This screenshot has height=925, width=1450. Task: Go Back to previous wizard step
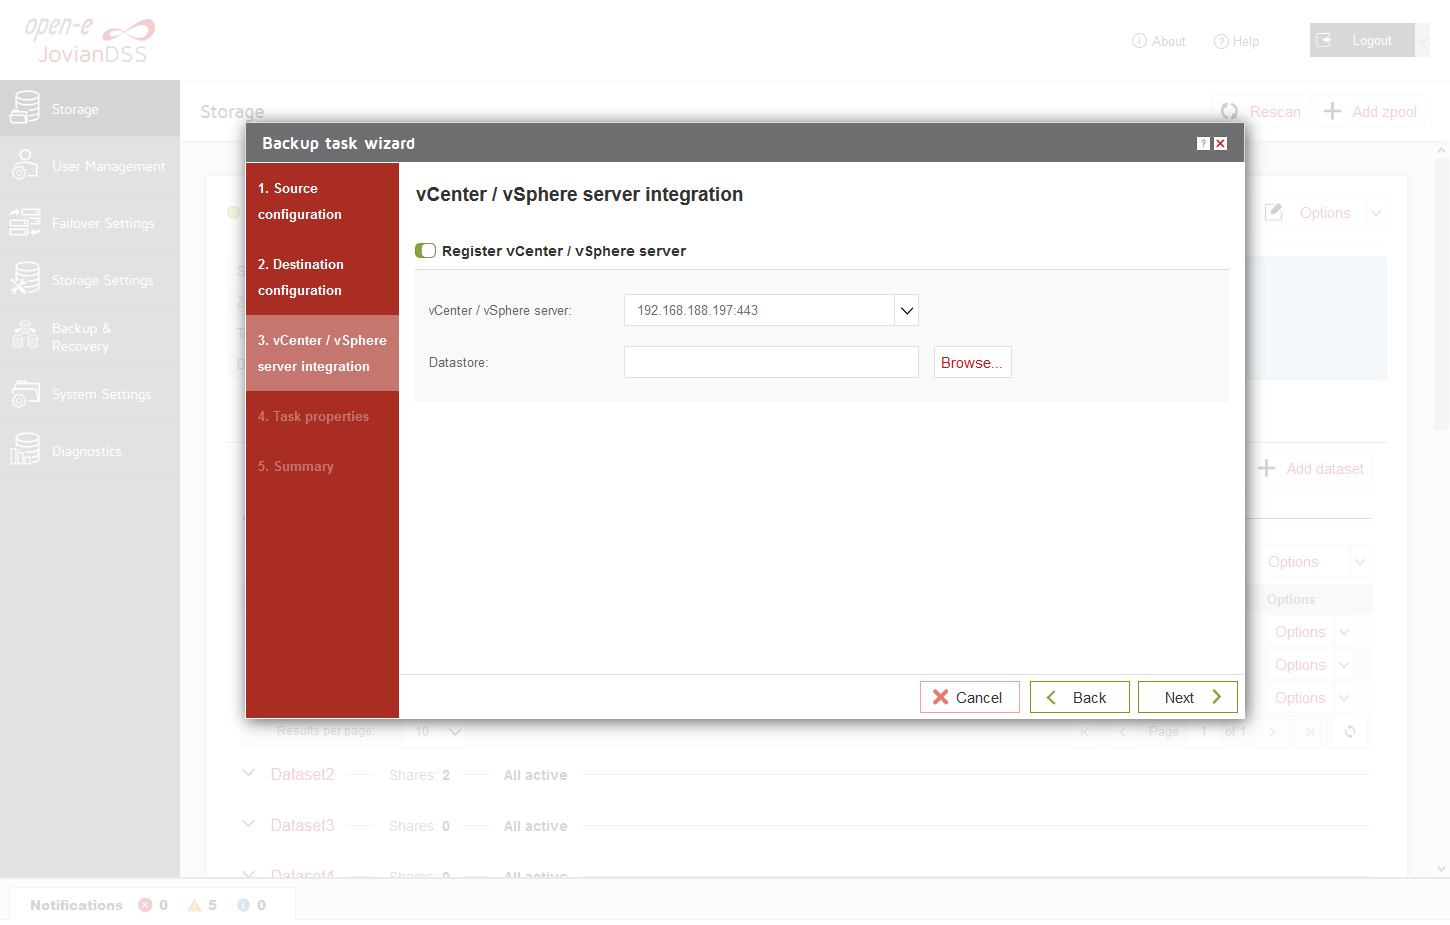pos(1079,697)
